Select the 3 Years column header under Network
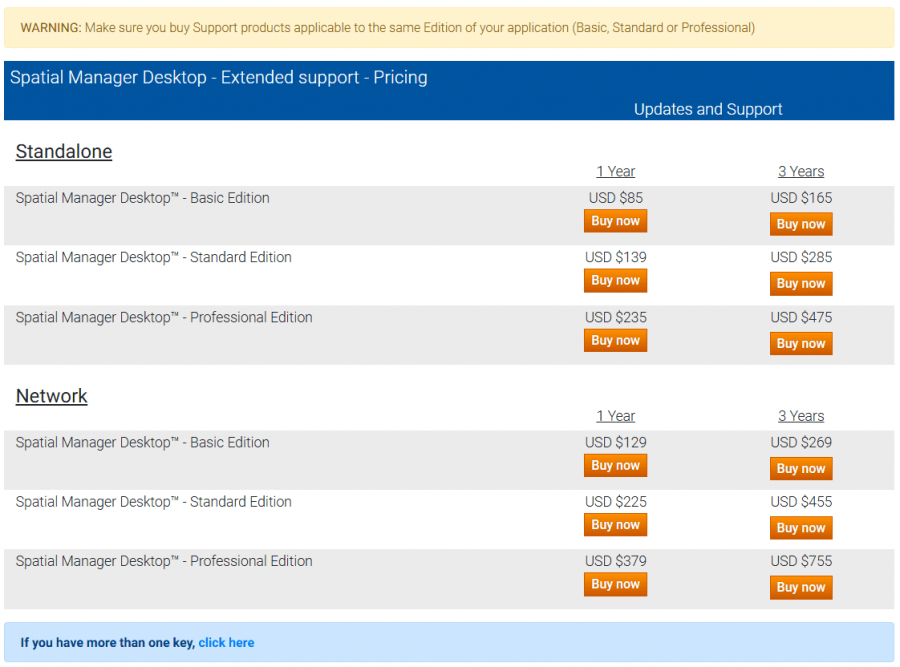 coord(801,415)
